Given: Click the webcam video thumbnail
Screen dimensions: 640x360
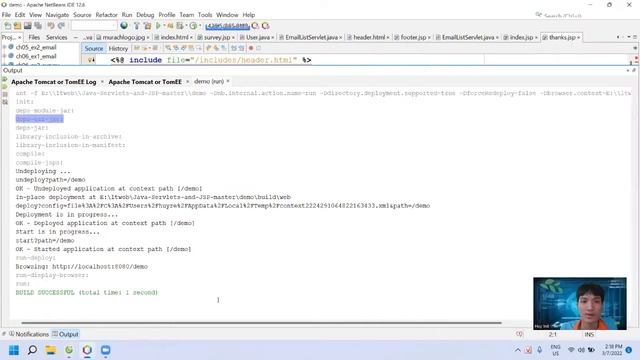Looking at the screenshot, I should [580, 303].
